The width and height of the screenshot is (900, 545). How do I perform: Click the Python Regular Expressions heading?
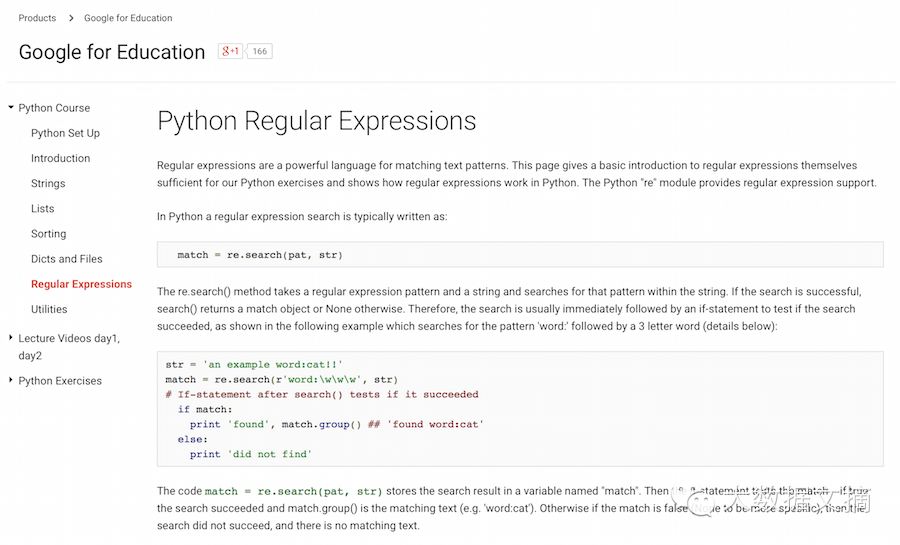pos(317,121)
